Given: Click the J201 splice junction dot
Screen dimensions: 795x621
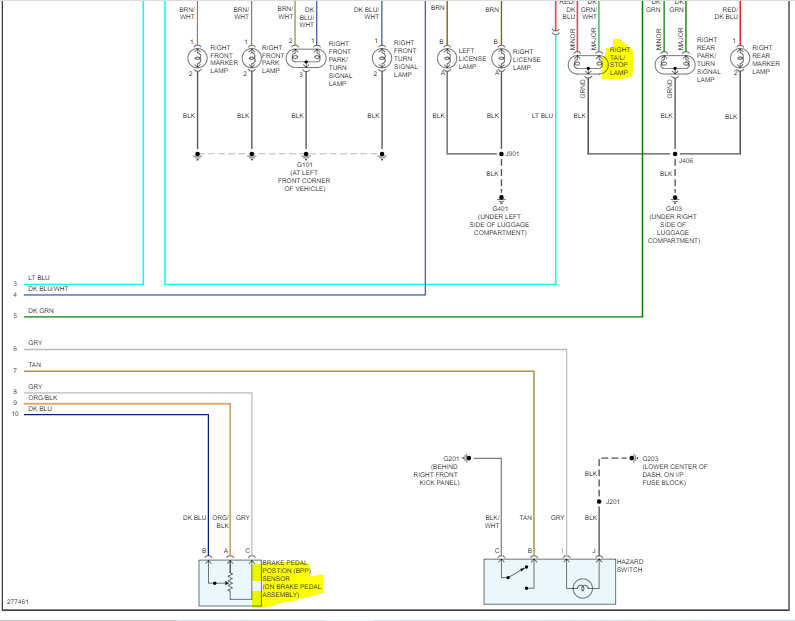Looking at the screenshot, I should pyautogui.click(x=599, y=501).
